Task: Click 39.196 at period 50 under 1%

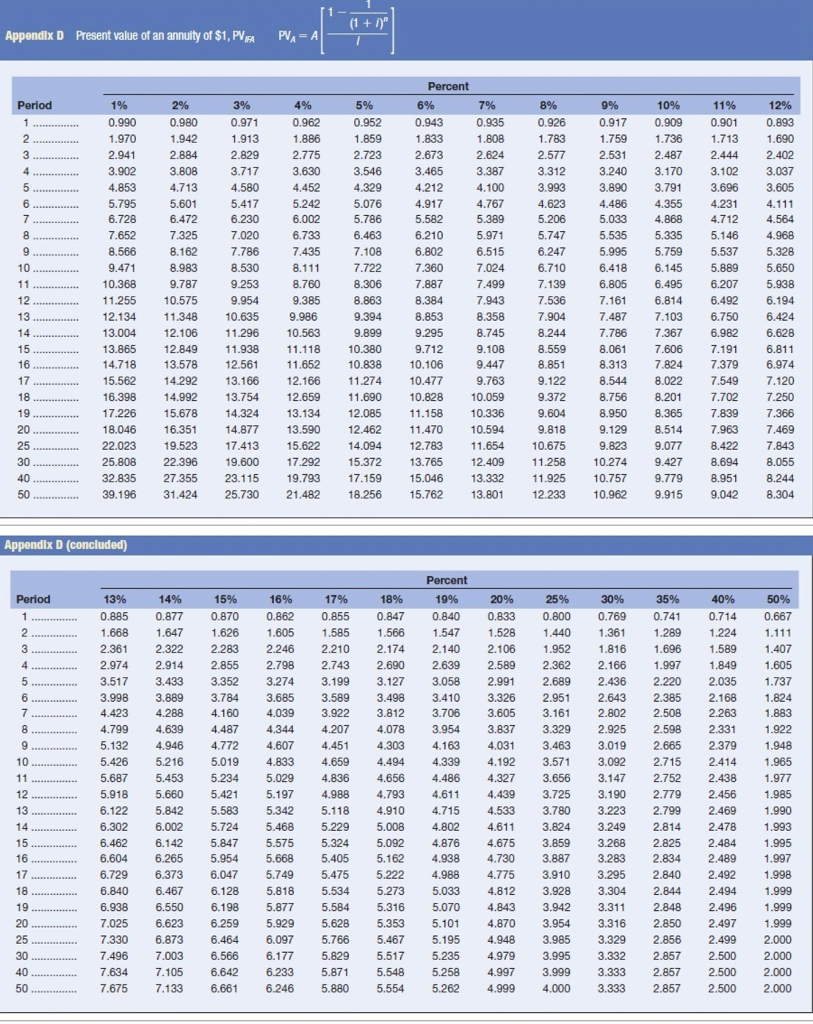Action: (x=120, y=494)
